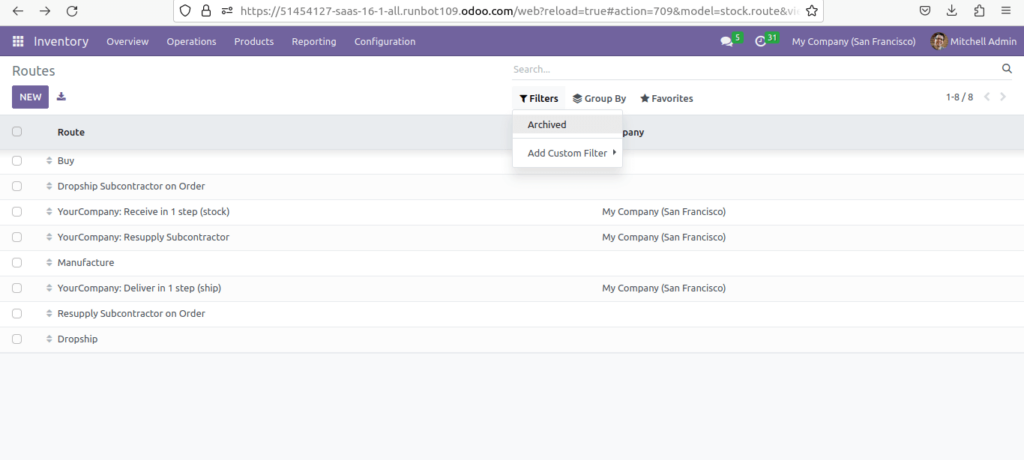The width and height of the screenshot is (1024, 460).
Task: Open YourCompany: Resupply Subcontractor record
Action: click(x=143, y=237)
